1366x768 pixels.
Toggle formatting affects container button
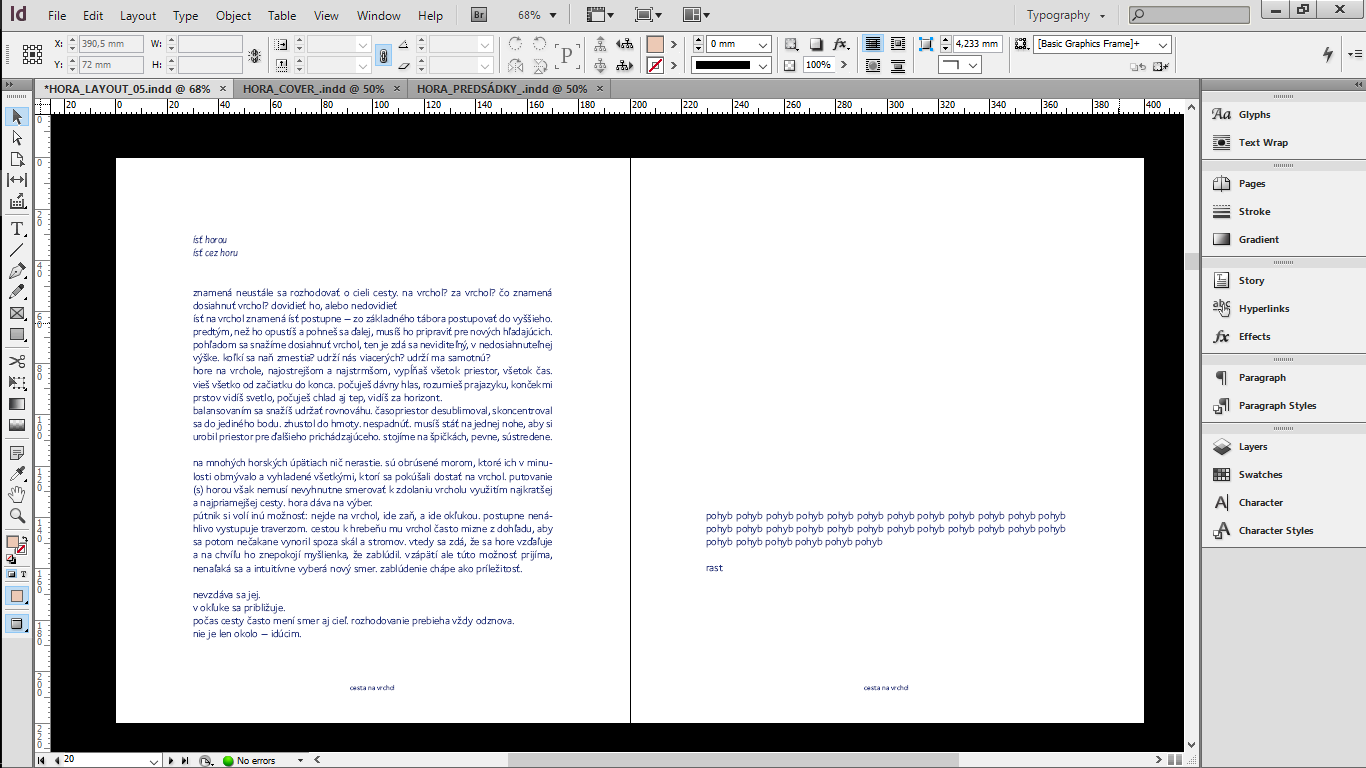point(12,575)
